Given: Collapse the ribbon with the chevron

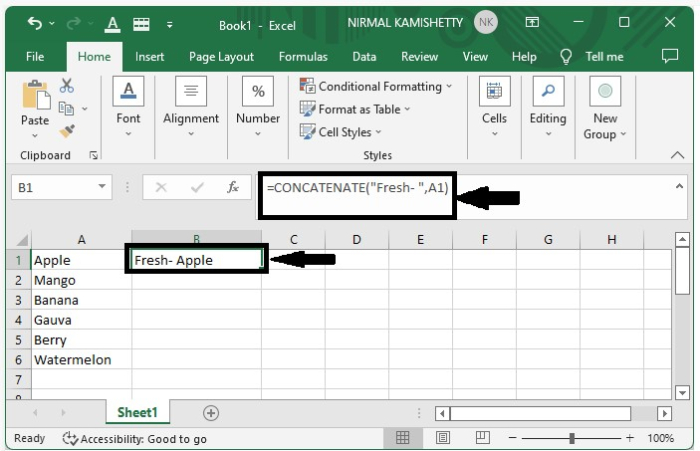Looking at the screenshot, I should pos(677,155).
